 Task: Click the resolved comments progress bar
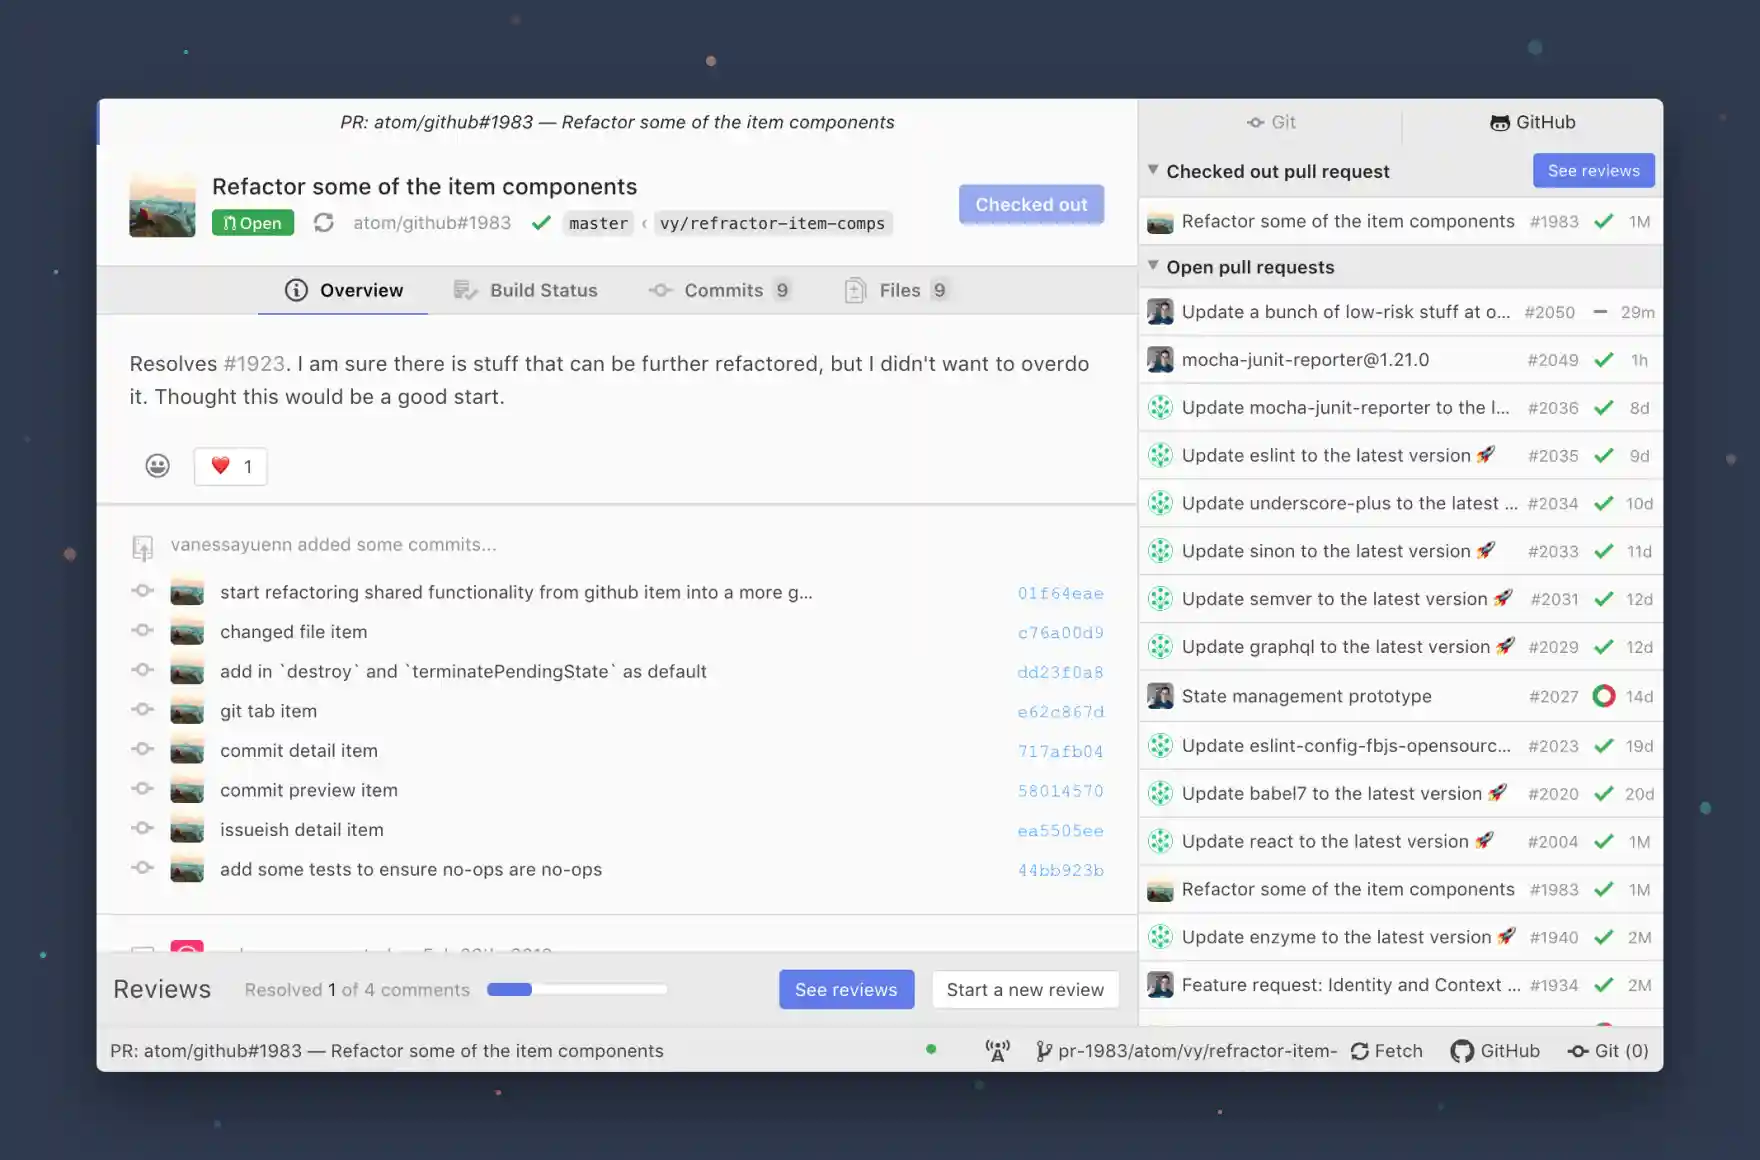pyautogui.click(x=577, y=989)
